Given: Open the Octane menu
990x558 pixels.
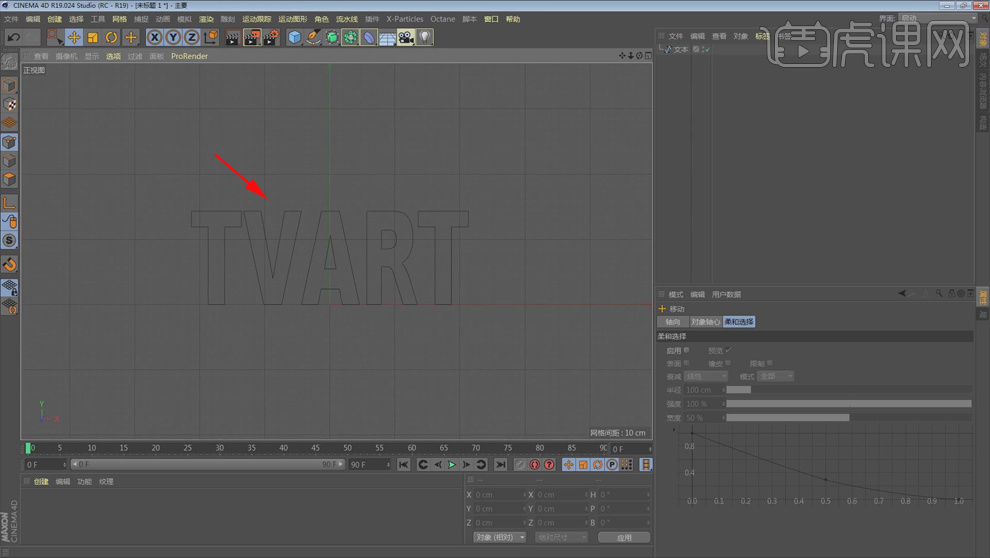Looking at the screenshot, I should click(x=443, y=20).
